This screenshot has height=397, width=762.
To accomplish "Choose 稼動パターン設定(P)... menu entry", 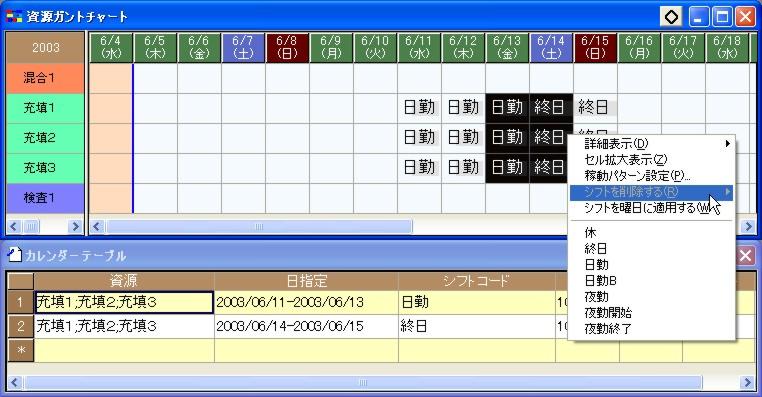I will tap(637, 176).
